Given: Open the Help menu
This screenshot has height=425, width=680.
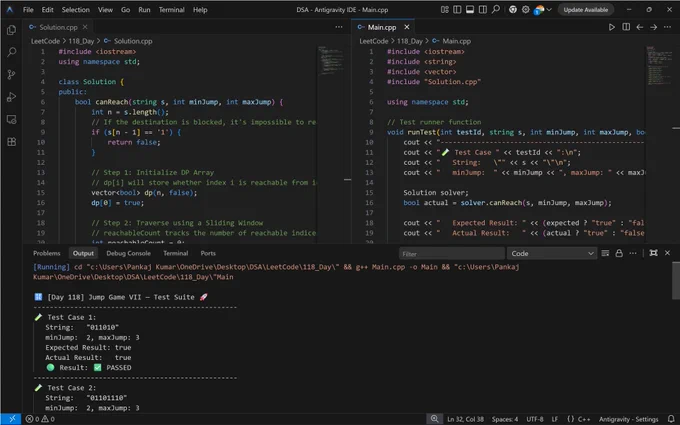Looking at the screenshot, I should click(x=200, y=10).
